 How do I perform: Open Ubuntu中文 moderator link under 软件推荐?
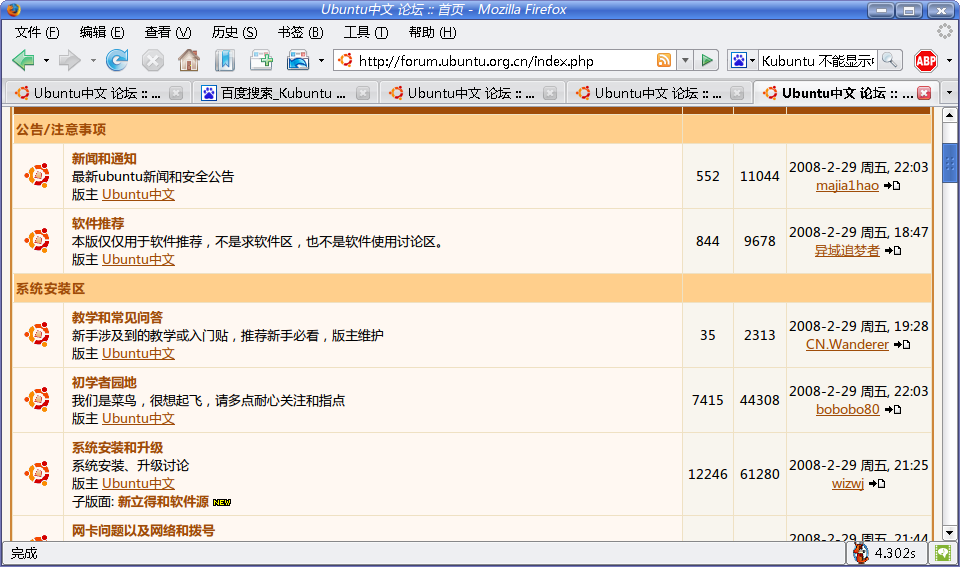pyautogui.click(x=138, y=260)
